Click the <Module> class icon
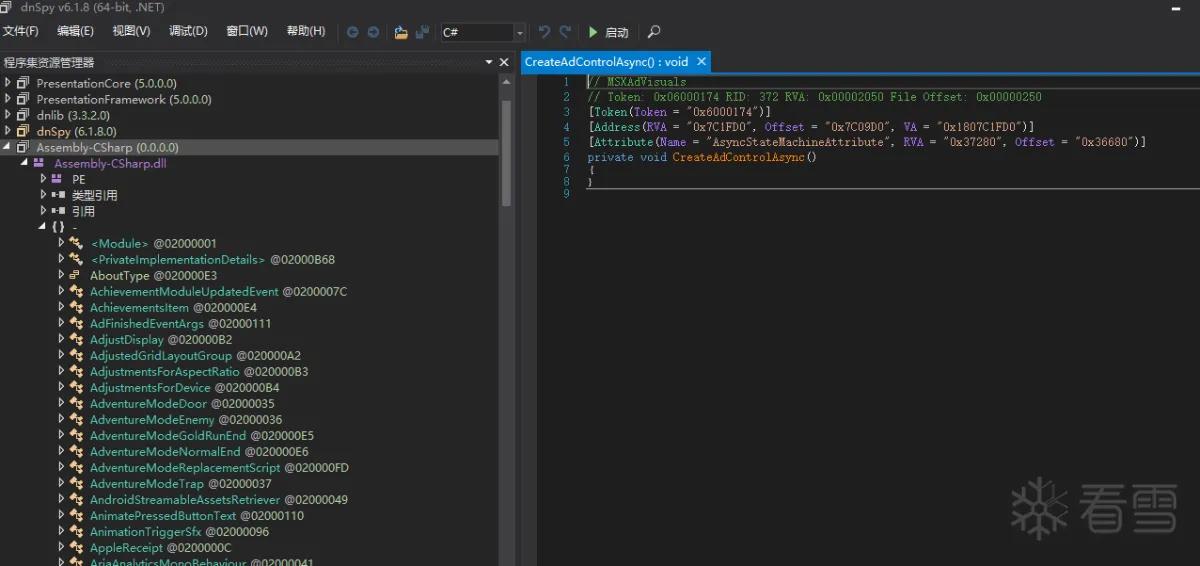Viewport: 1200px width, 566px height. [x=77, y=243]
